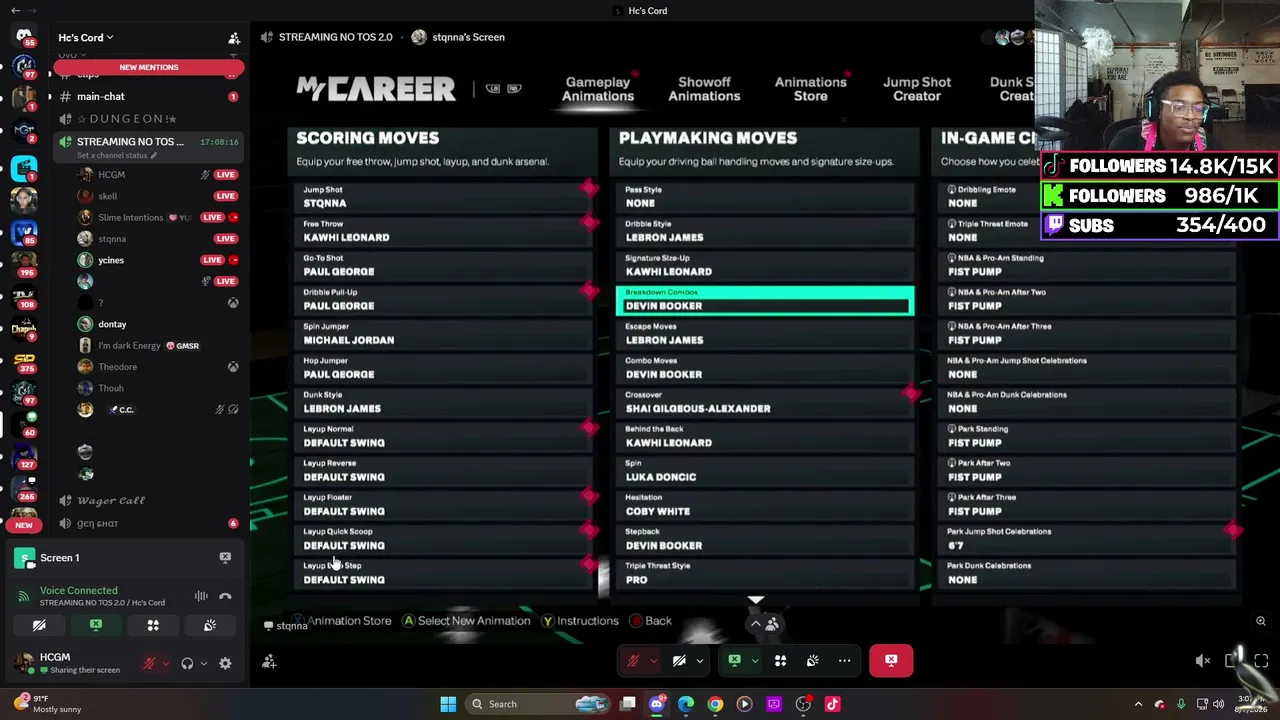1280x720 pixels.
Task: Open the Wager Call voice channel
Action: pyautogui.click(x=111, y=500)
